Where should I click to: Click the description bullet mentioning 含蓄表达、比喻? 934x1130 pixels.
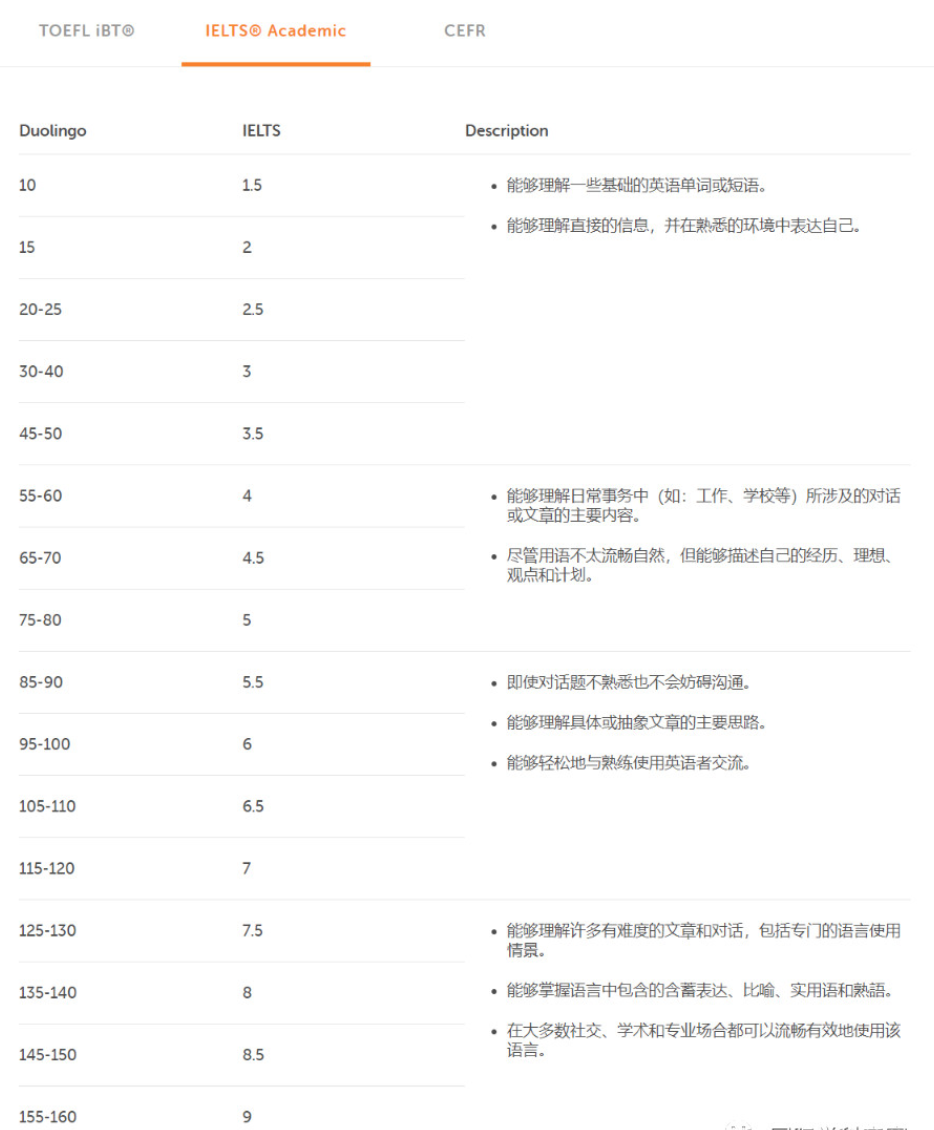tap(699, 991)
